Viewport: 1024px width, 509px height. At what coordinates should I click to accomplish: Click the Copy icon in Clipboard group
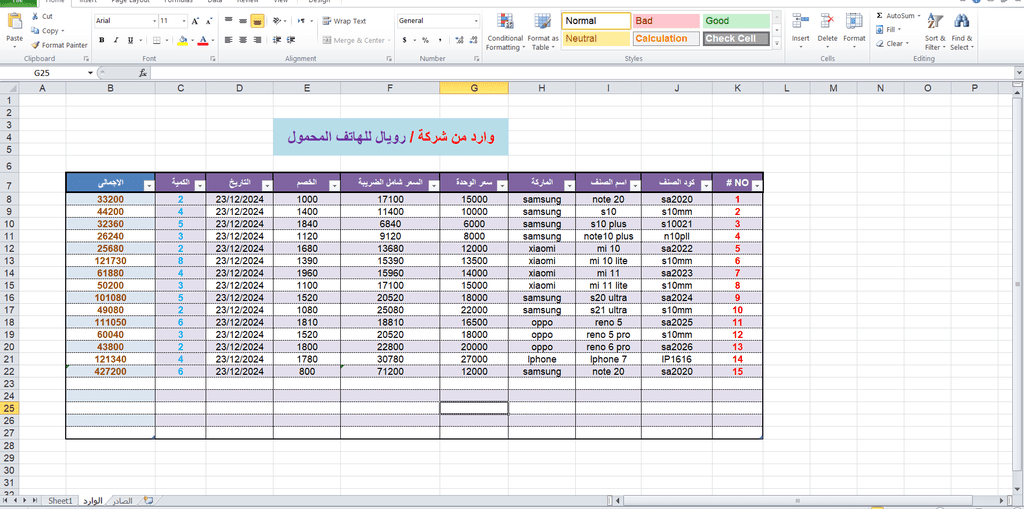(35, 31)
